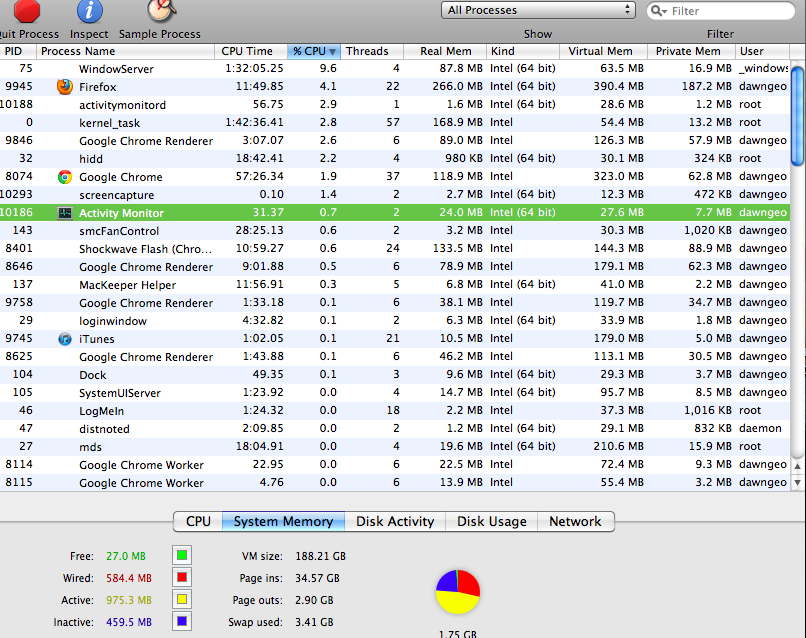Sort by User column header
Viewport: 806px width, 638px height.
point(762,51)
